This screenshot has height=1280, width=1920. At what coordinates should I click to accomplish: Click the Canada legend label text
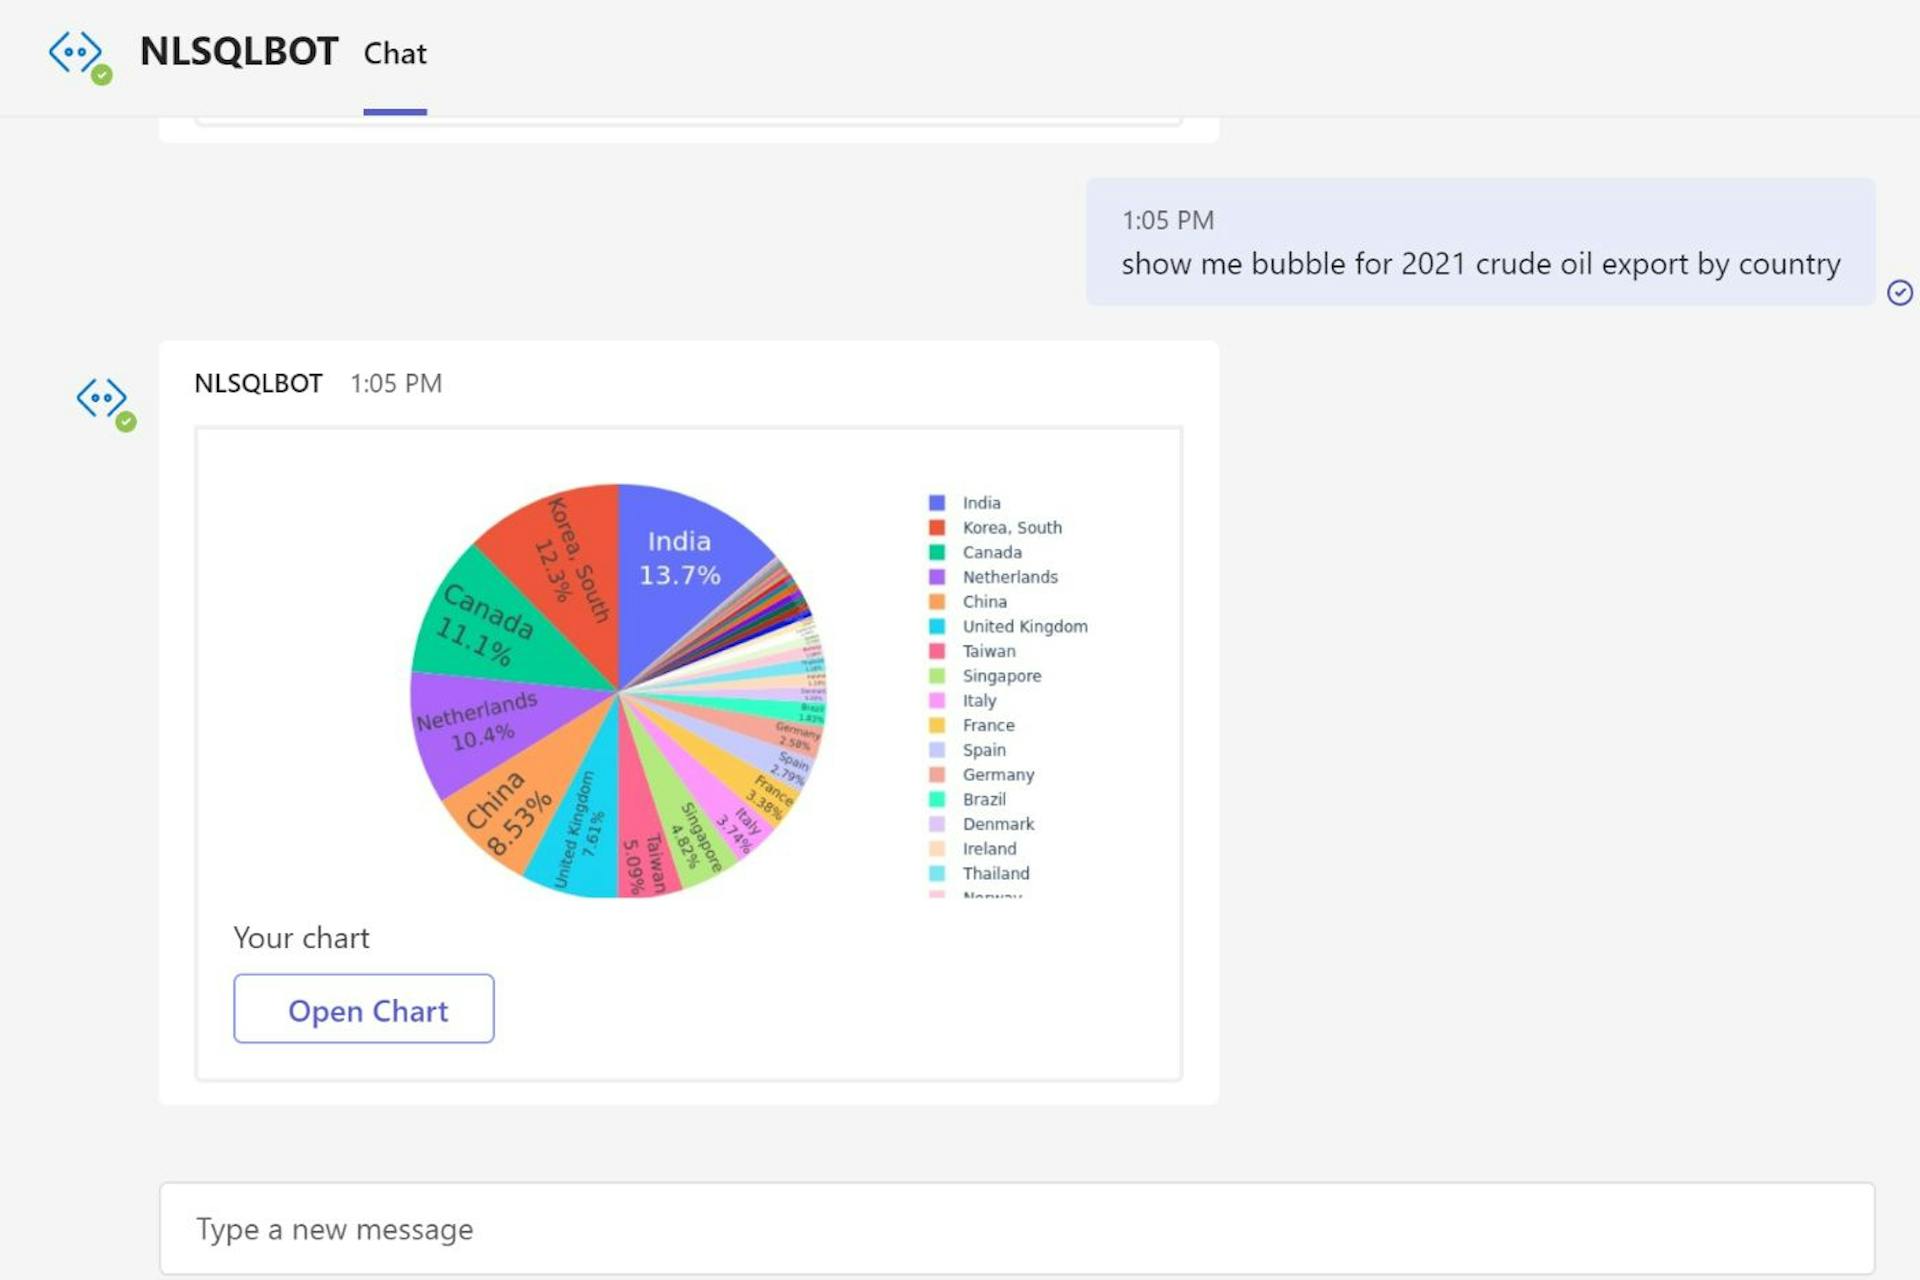pyautogui.click(x=992, y=552)
